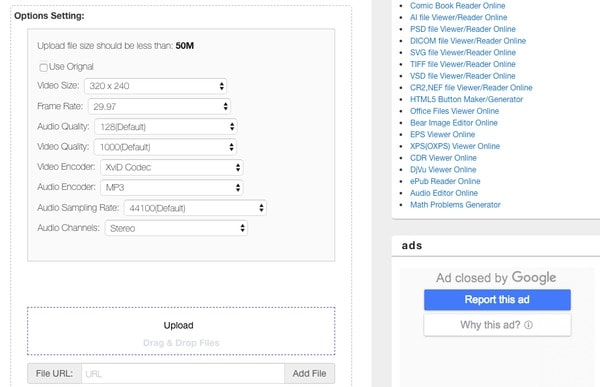Select the Audio Encoder MP3 dropdown
600x387 pixels.
click(171, 188)
